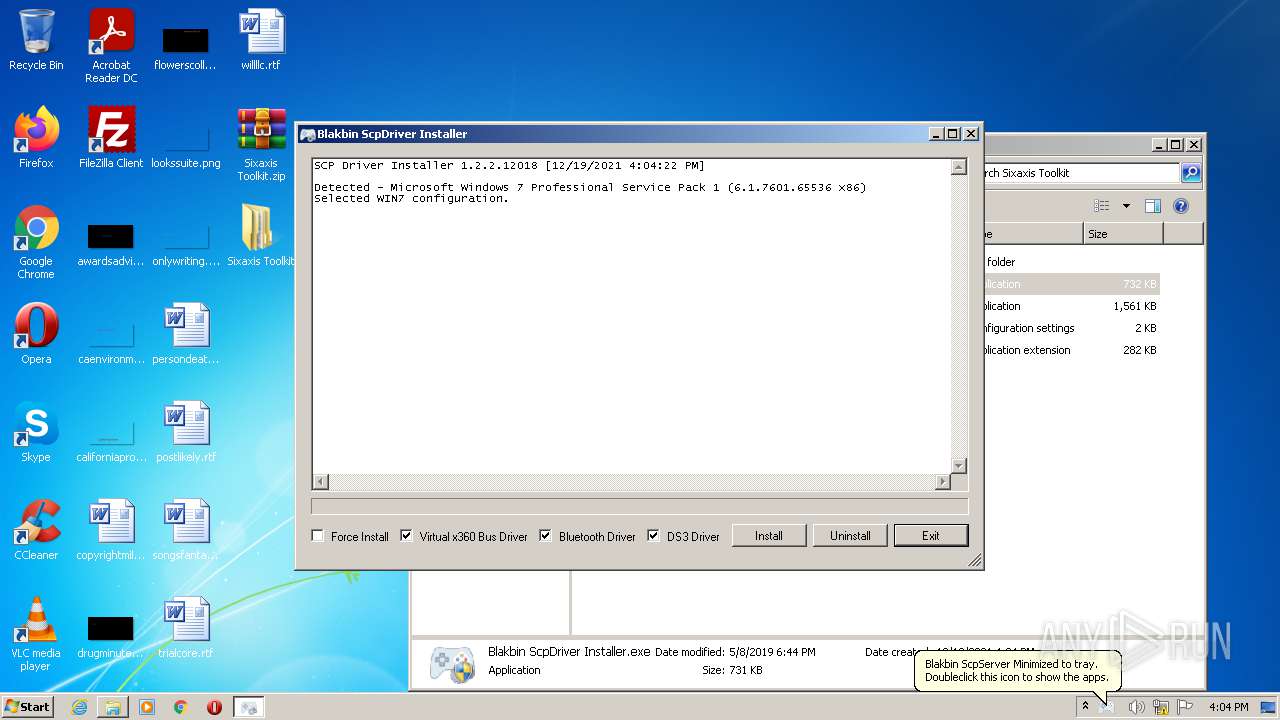Switch to ScpDriver Installer taskbar button
1280x720 pixels.
click(249, 707)
